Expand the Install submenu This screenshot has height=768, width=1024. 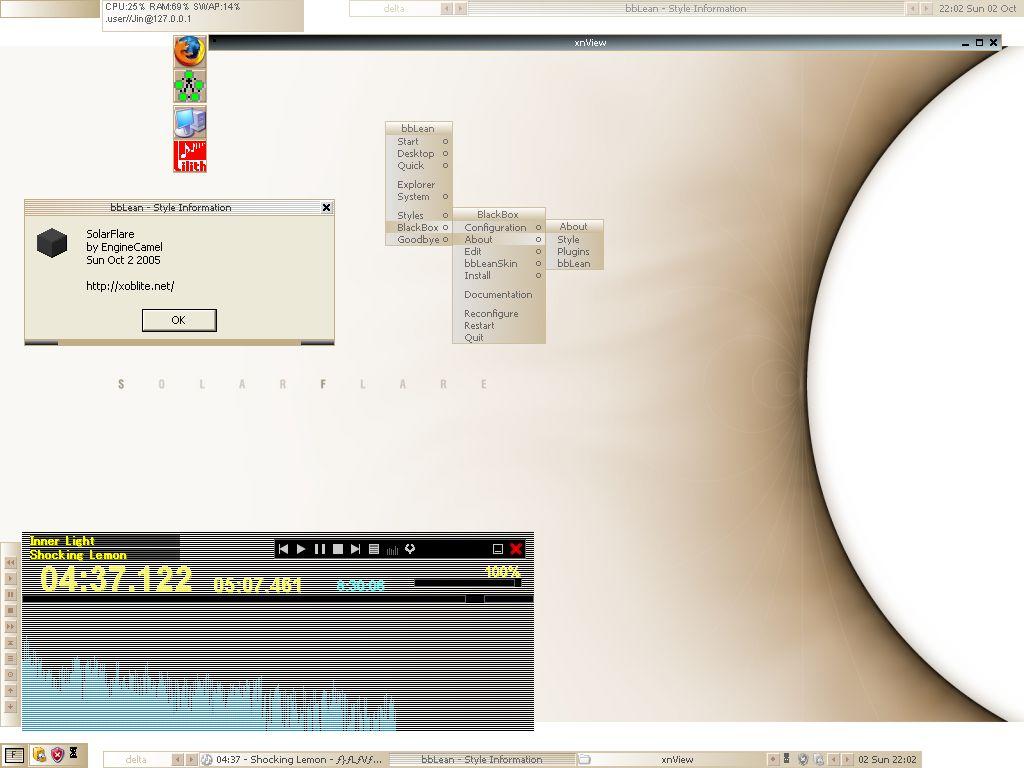[499, 276]
